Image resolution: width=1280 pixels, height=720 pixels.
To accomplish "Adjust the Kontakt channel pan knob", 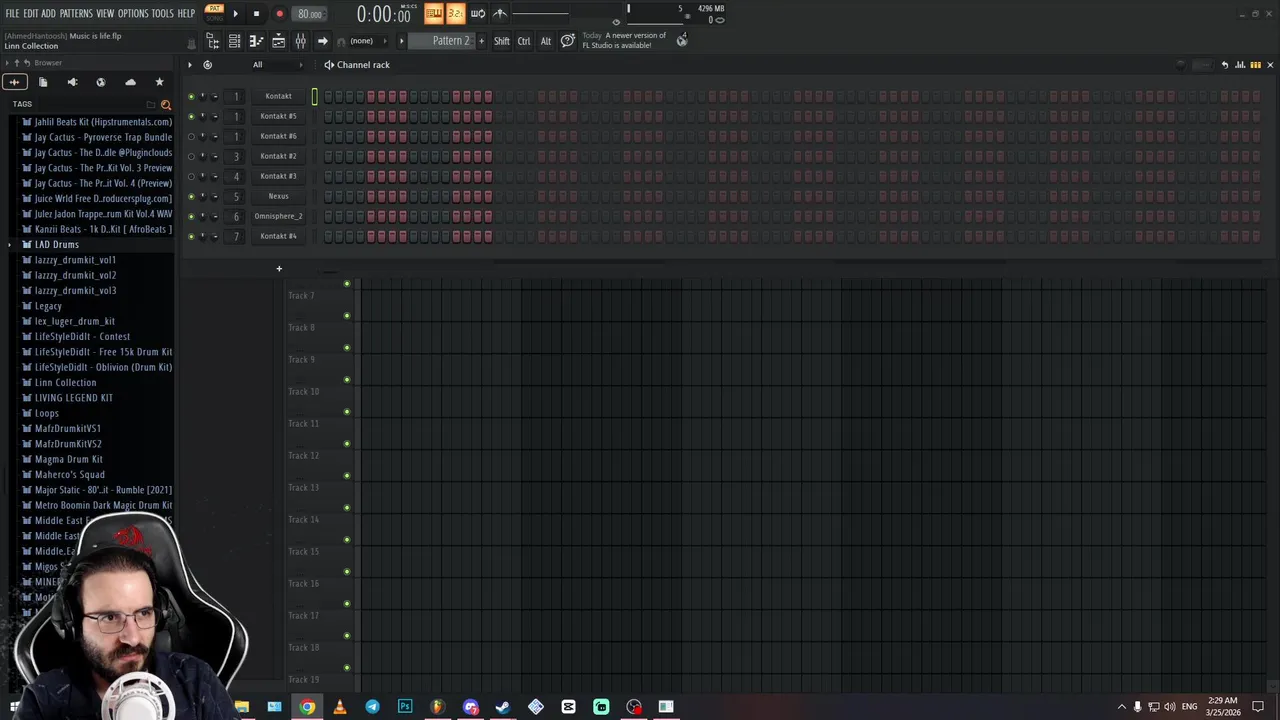I will coord(203,97).
